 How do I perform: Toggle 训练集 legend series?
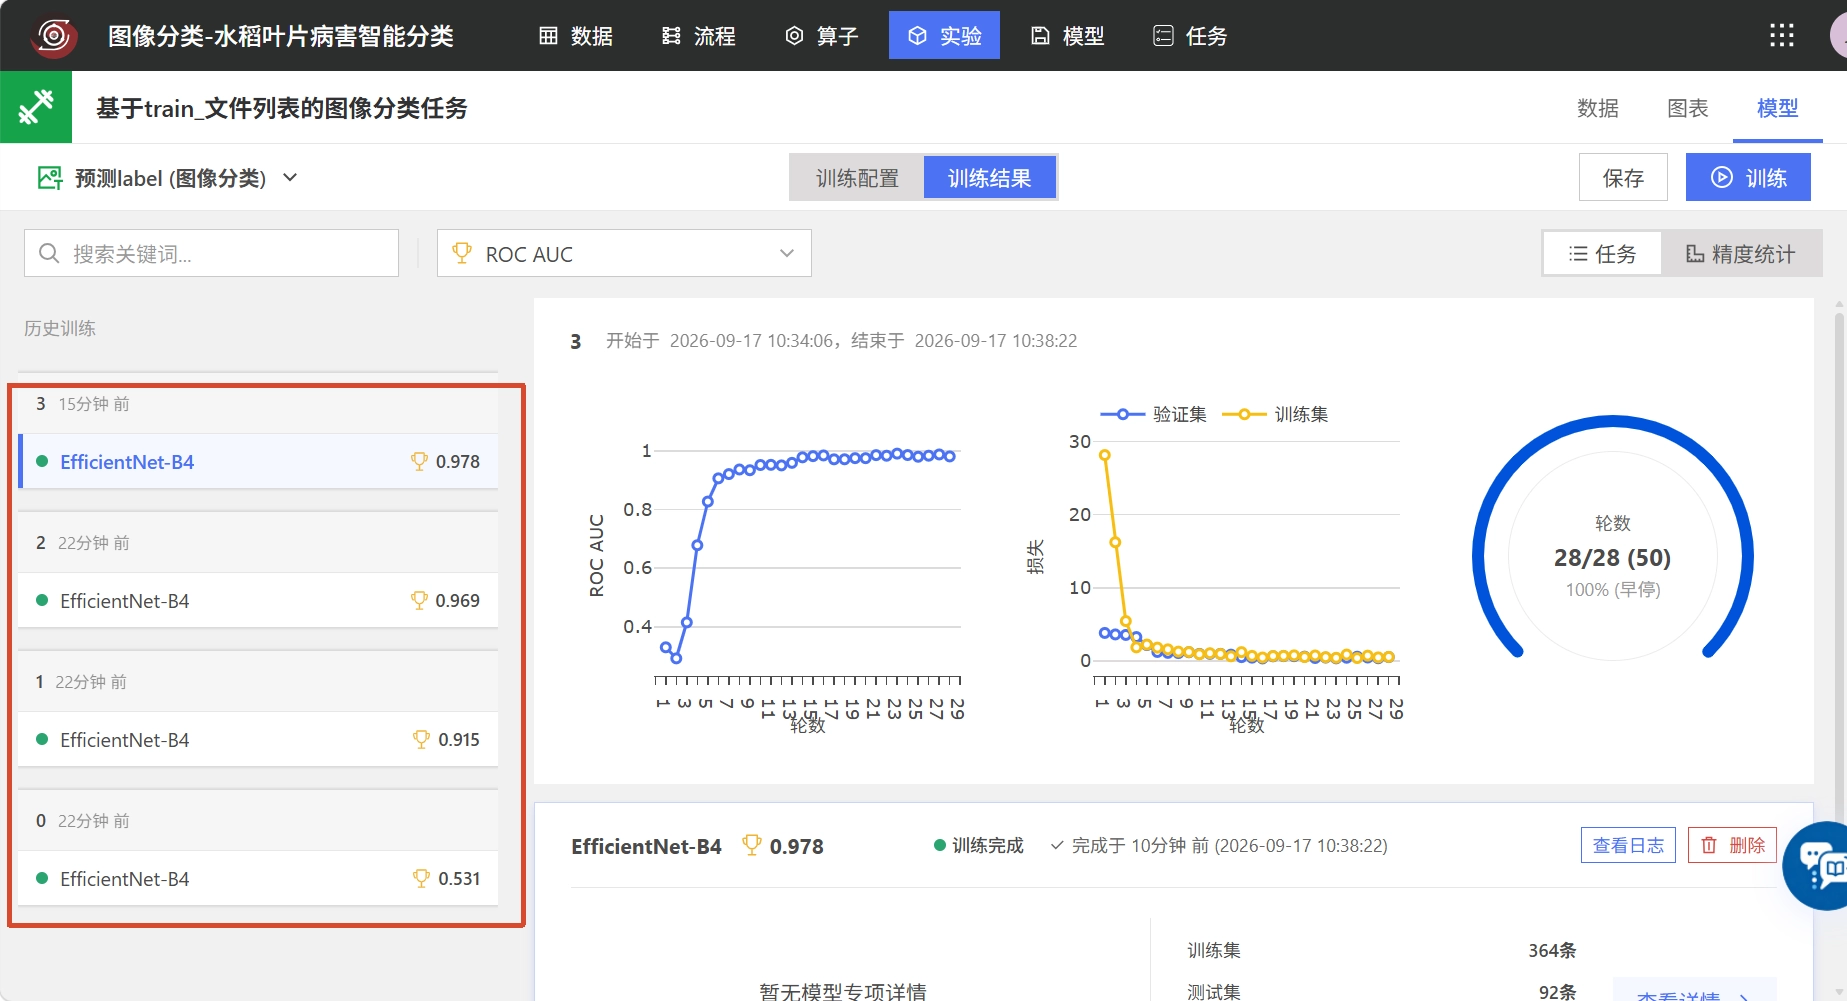1276,414
